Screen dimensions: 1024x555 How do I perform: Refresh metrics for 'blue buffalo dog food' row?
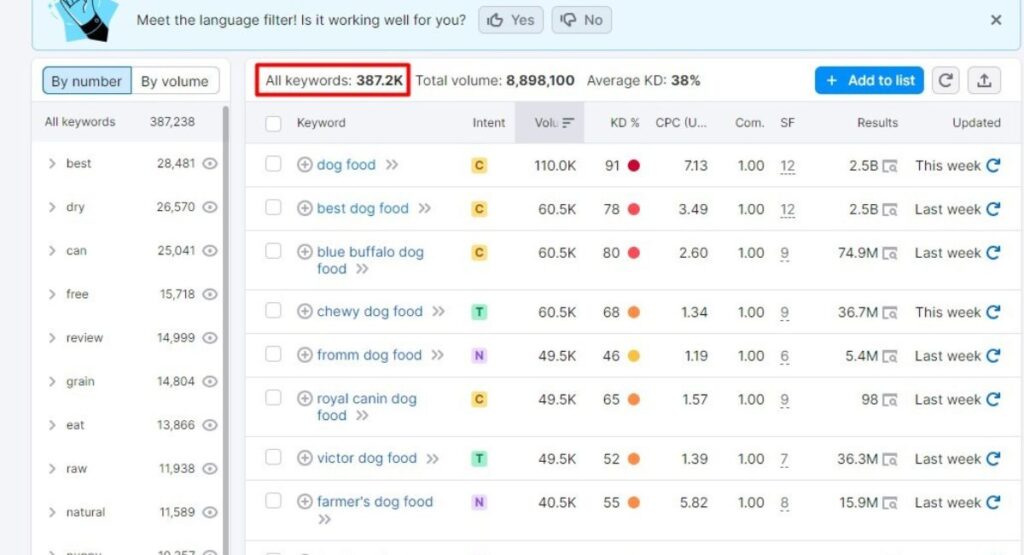[x=993, y=253]
